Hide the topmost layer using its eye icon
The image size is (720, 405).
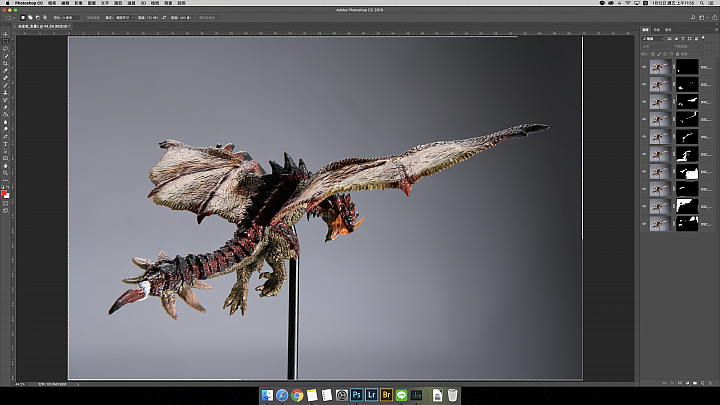[x=644, y=67]
